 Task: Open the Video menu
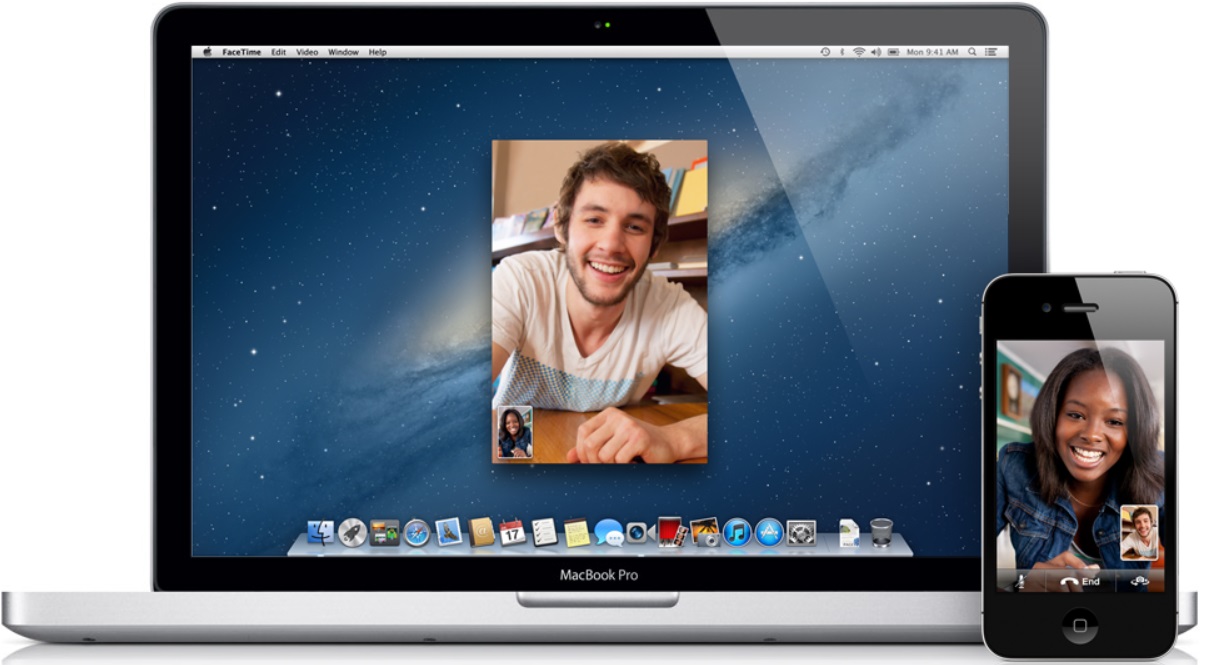306,52
